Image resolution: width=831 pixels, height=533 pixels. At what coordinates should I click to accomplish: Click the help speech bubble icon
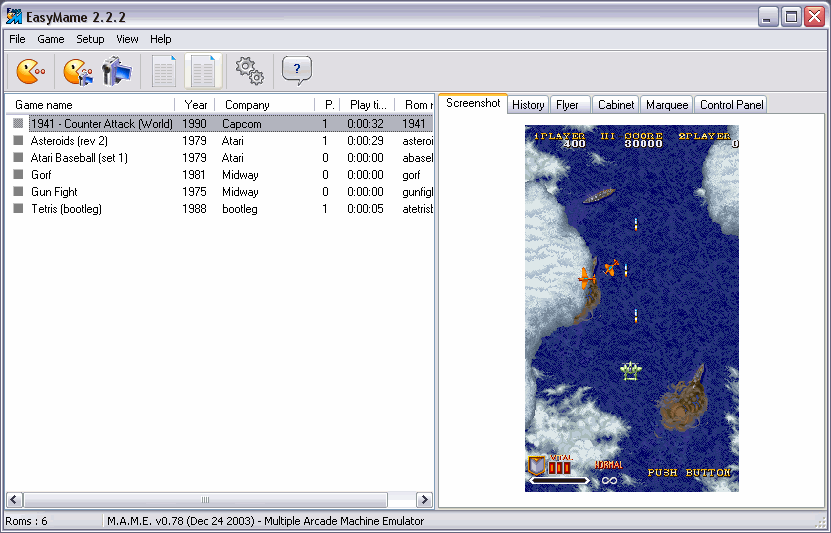[297, 70]
